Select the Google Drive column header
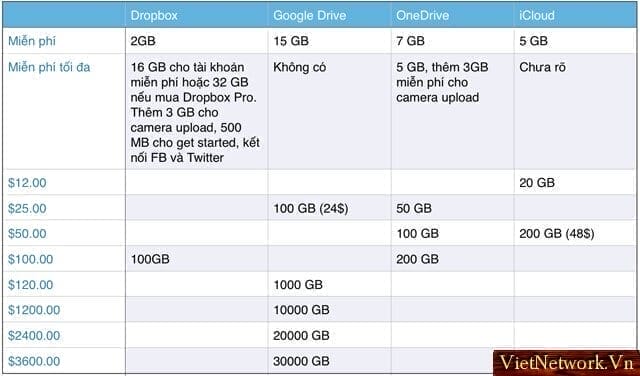640x376 pixels. coord(309,16)
